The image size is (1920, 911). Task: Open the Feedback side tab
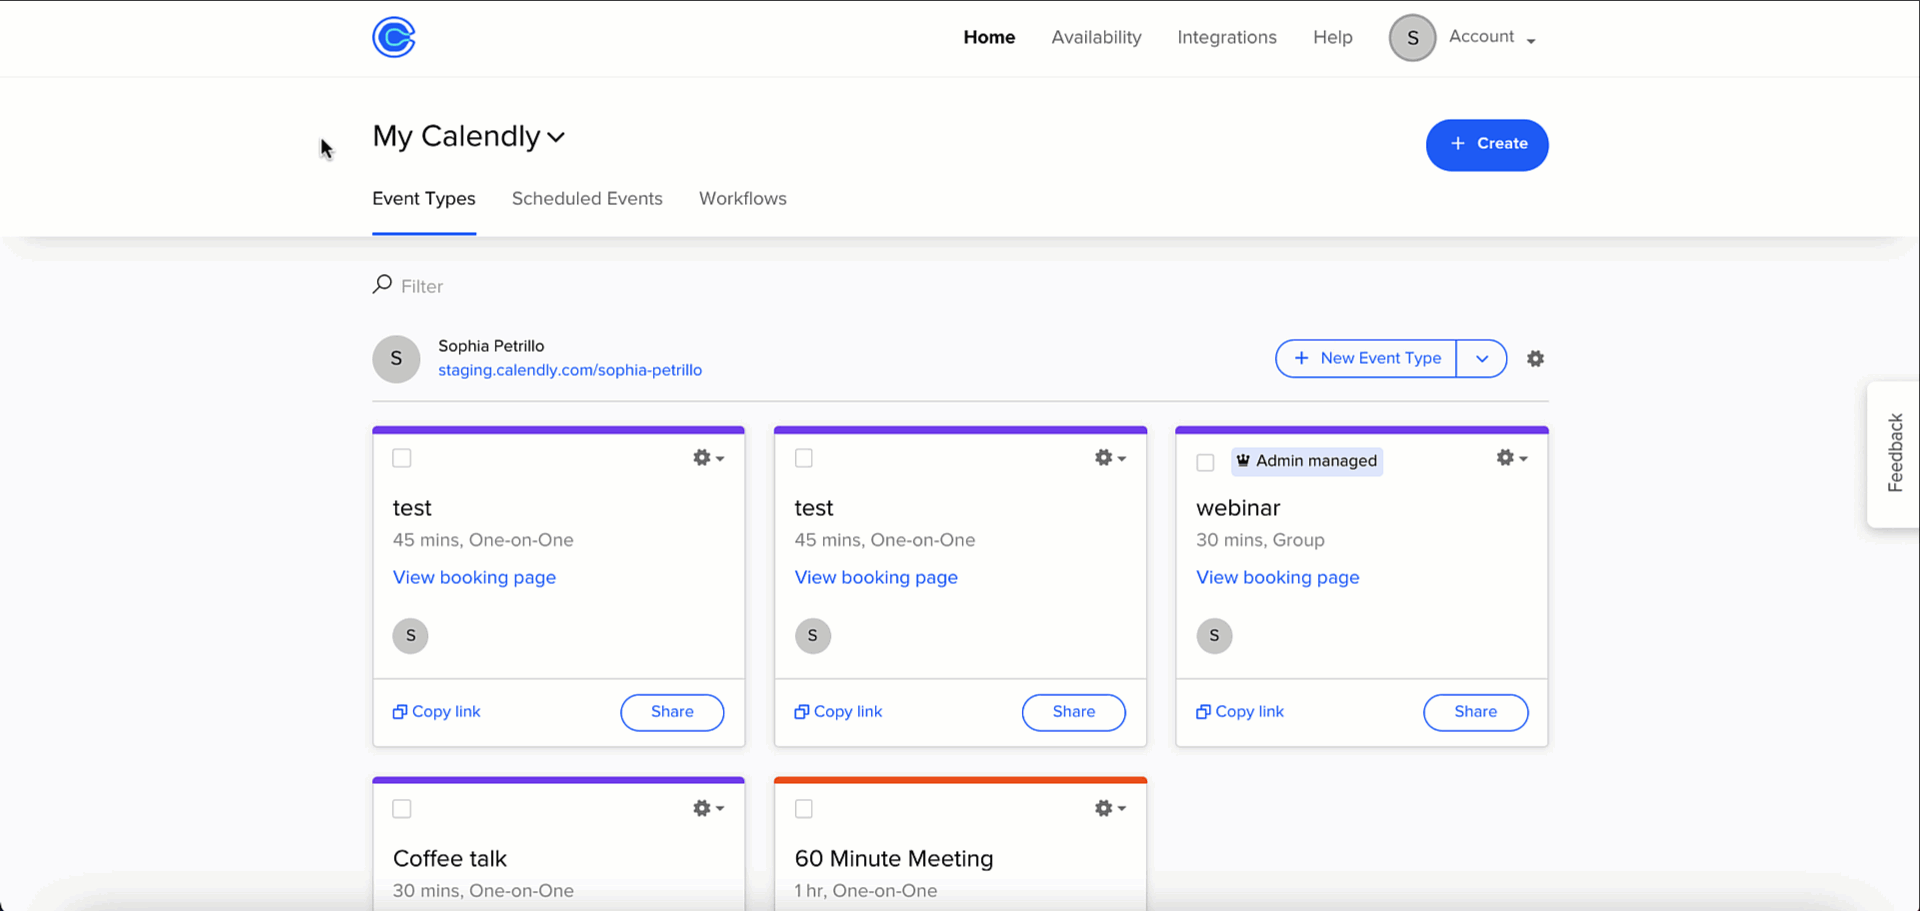point(1893,454)
